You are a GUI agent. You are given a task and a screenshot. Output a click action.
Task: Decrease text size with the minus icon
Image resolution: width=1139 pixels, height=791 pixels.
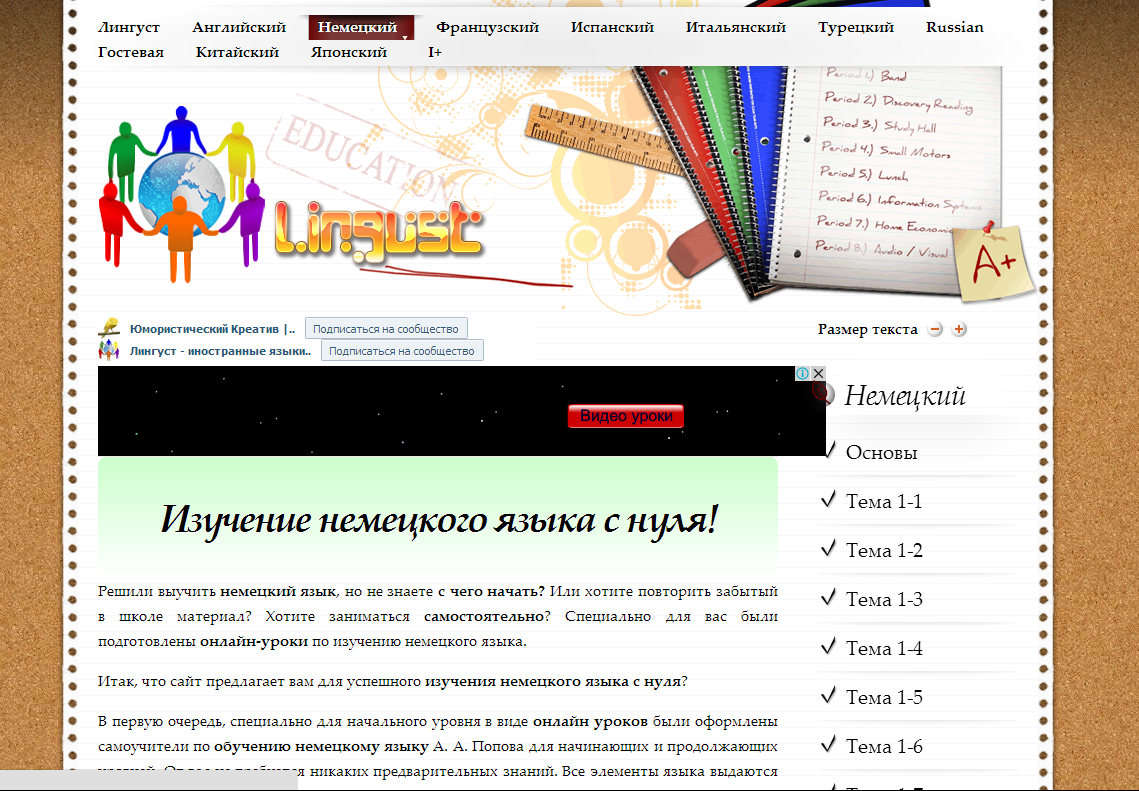coord(936,330)
